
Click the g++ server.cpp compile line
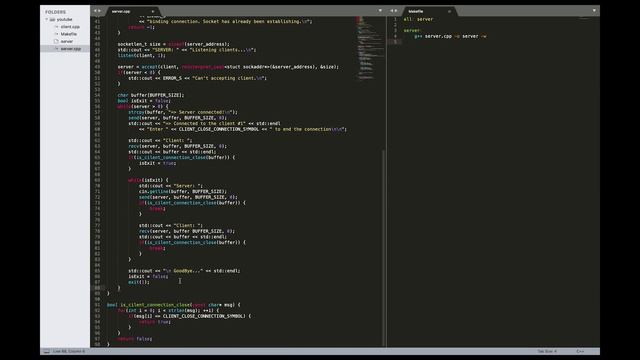pyautogui.click(x=451, y=36)
